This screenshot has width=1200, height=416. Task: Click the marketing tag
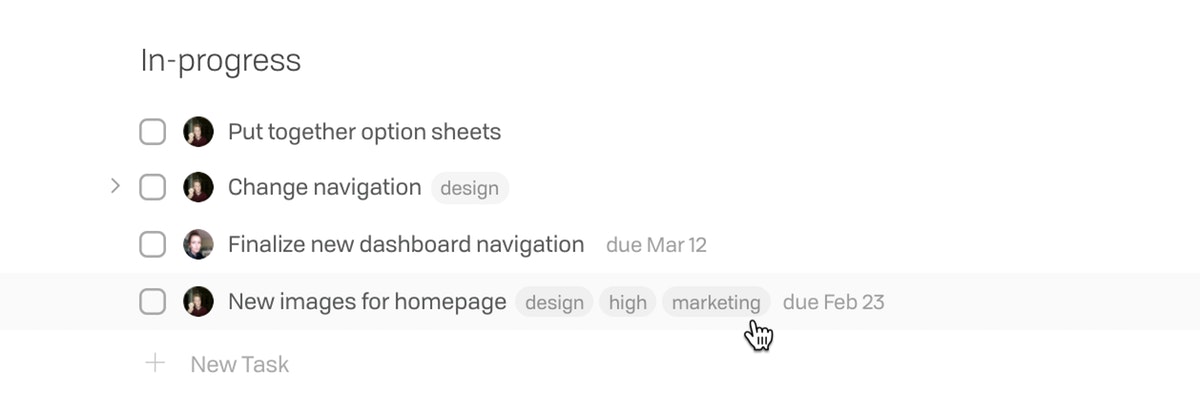point(716,302)
